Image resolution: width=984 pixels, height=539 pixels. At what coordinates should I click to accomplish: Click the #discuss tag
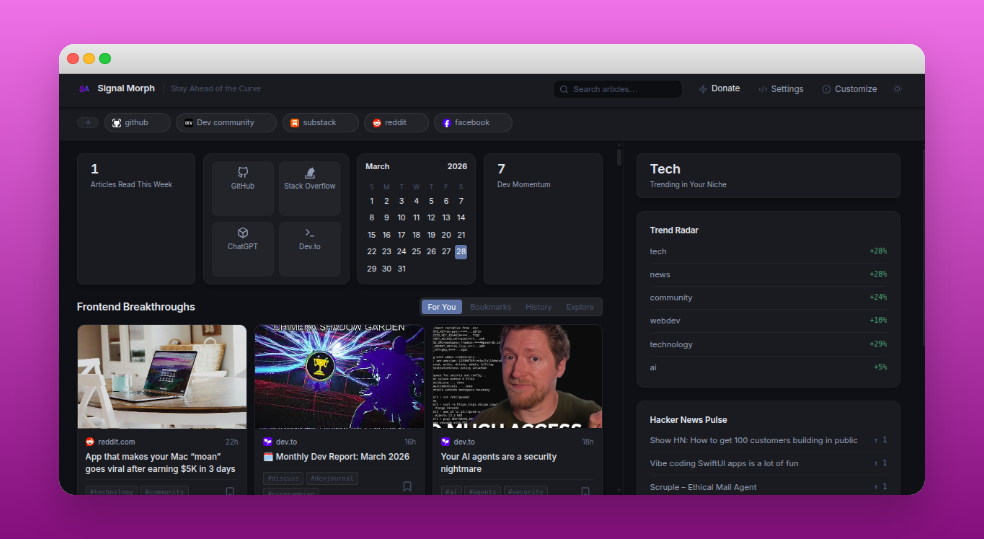(283, 478)
